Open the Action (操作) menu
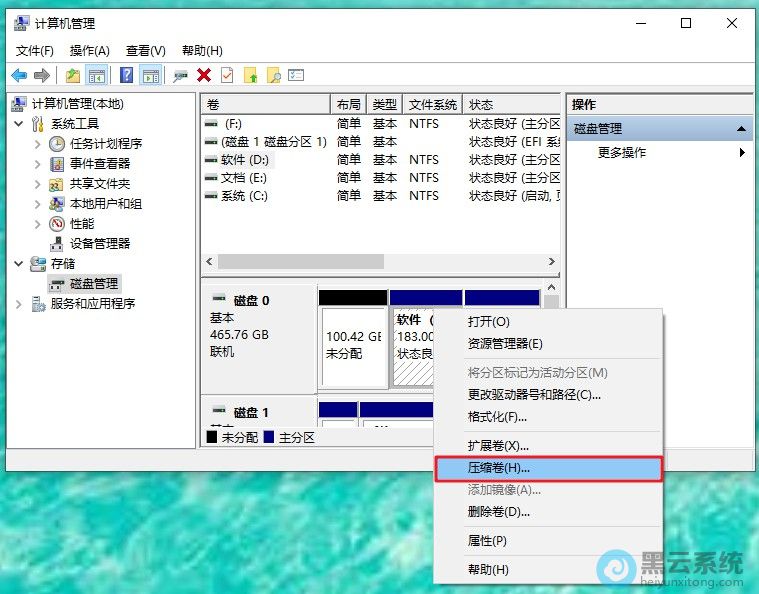This screenshot has width=759, height=594. pyautogui.click(x=89, y=50)
